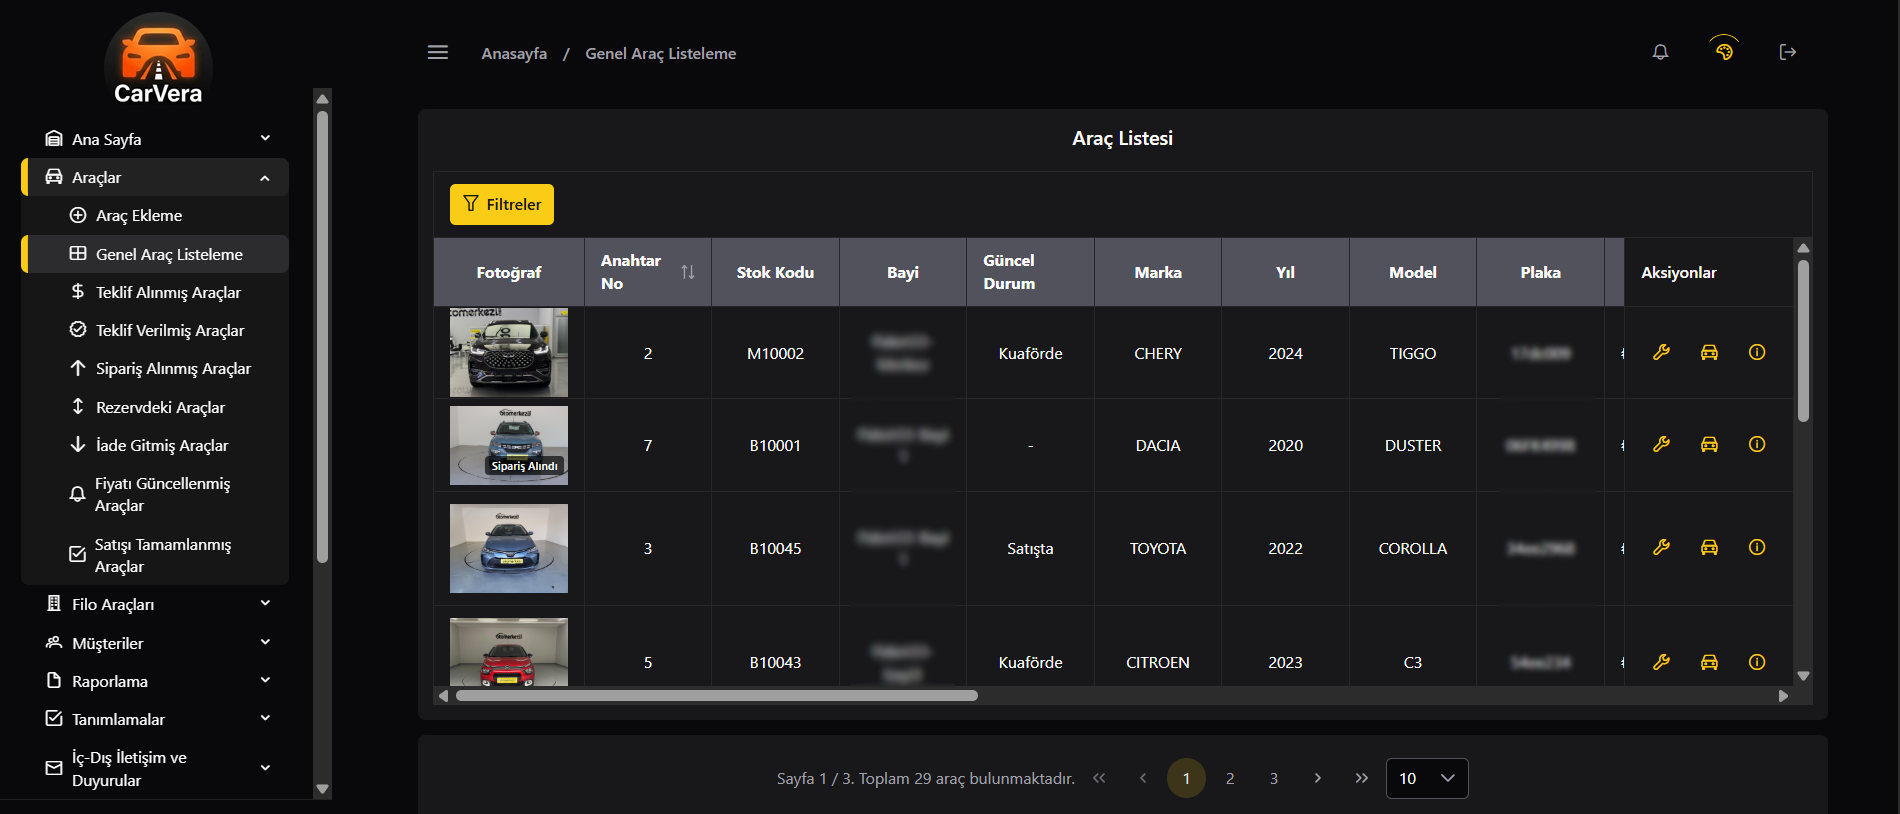Click the Filtreler button
The height and width of the screenshot is (814, 1900).
pyautogui.click(x=502, y=204)
